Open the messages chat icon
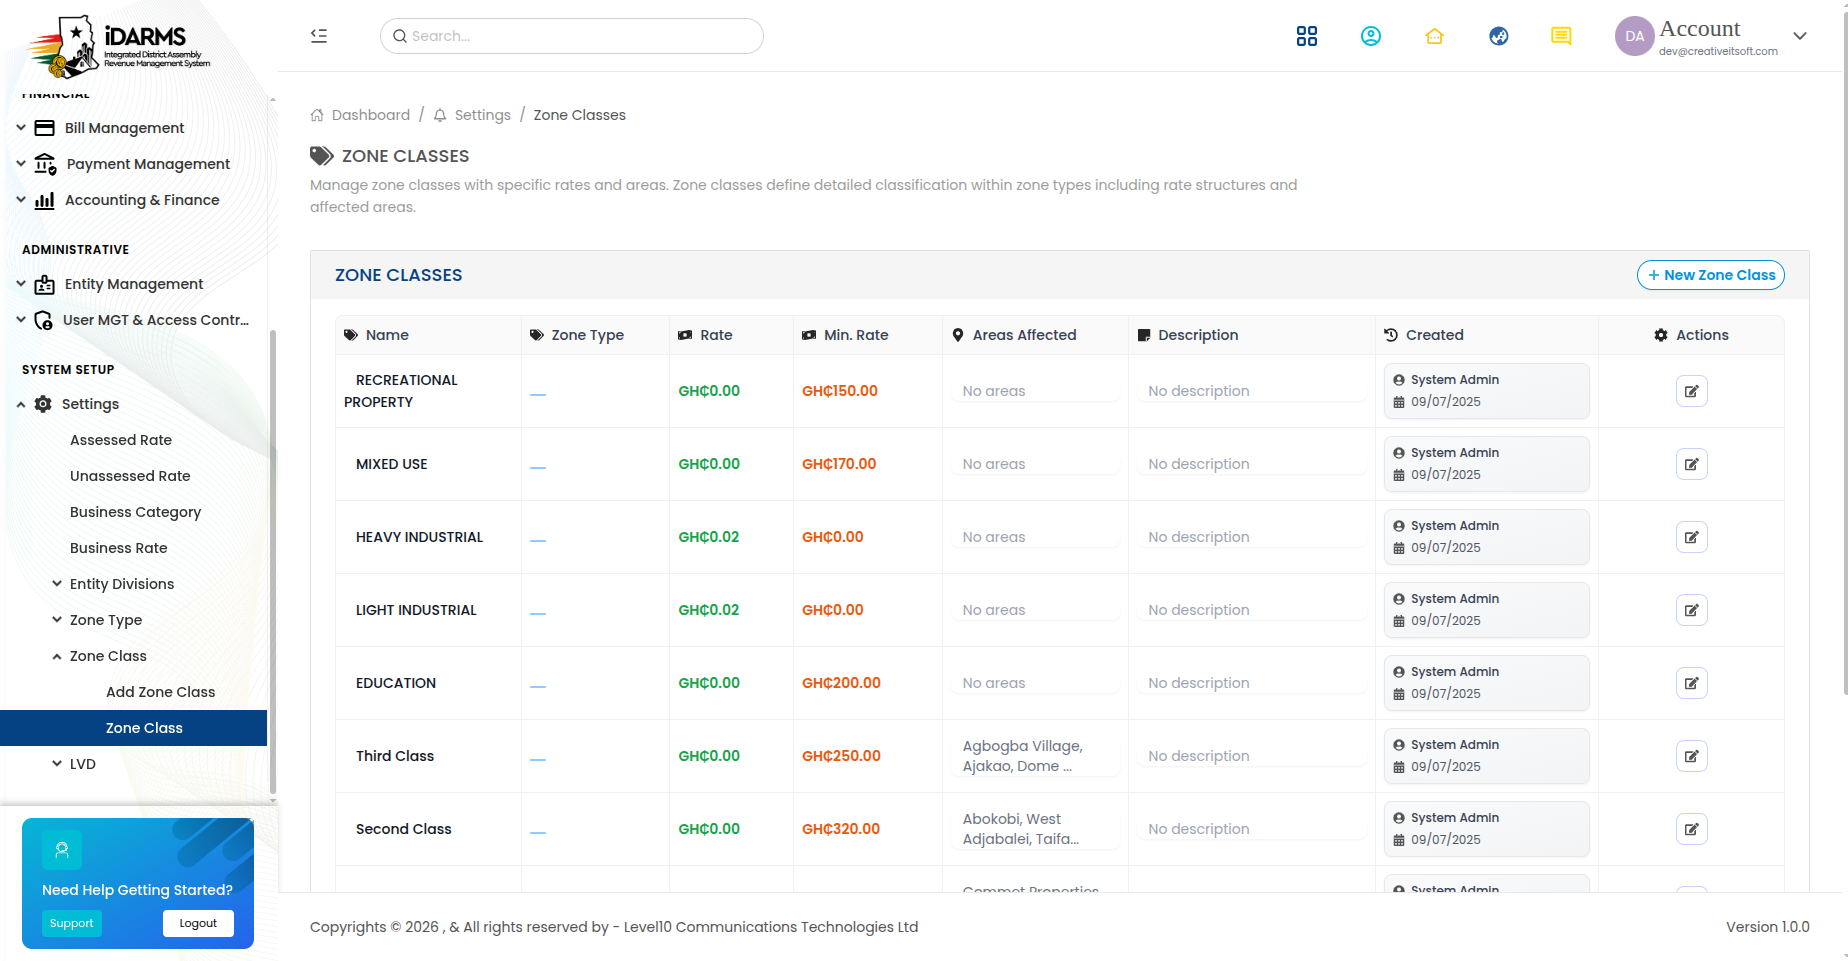Screen dimensions: 1848x961 click(1561, 36)
